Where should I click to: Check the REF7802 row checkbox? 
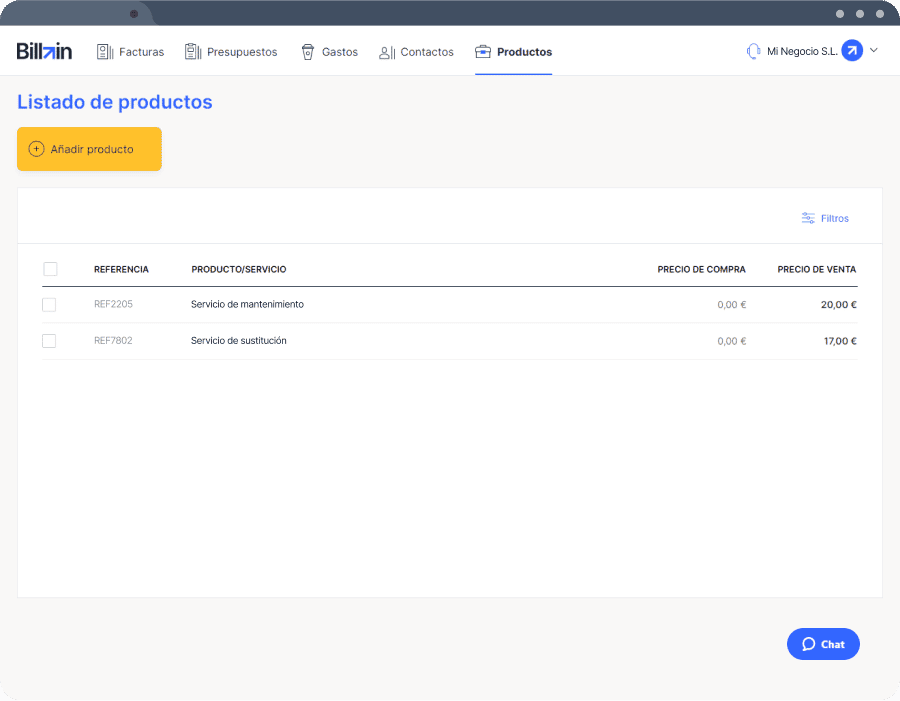pos(49,341)
